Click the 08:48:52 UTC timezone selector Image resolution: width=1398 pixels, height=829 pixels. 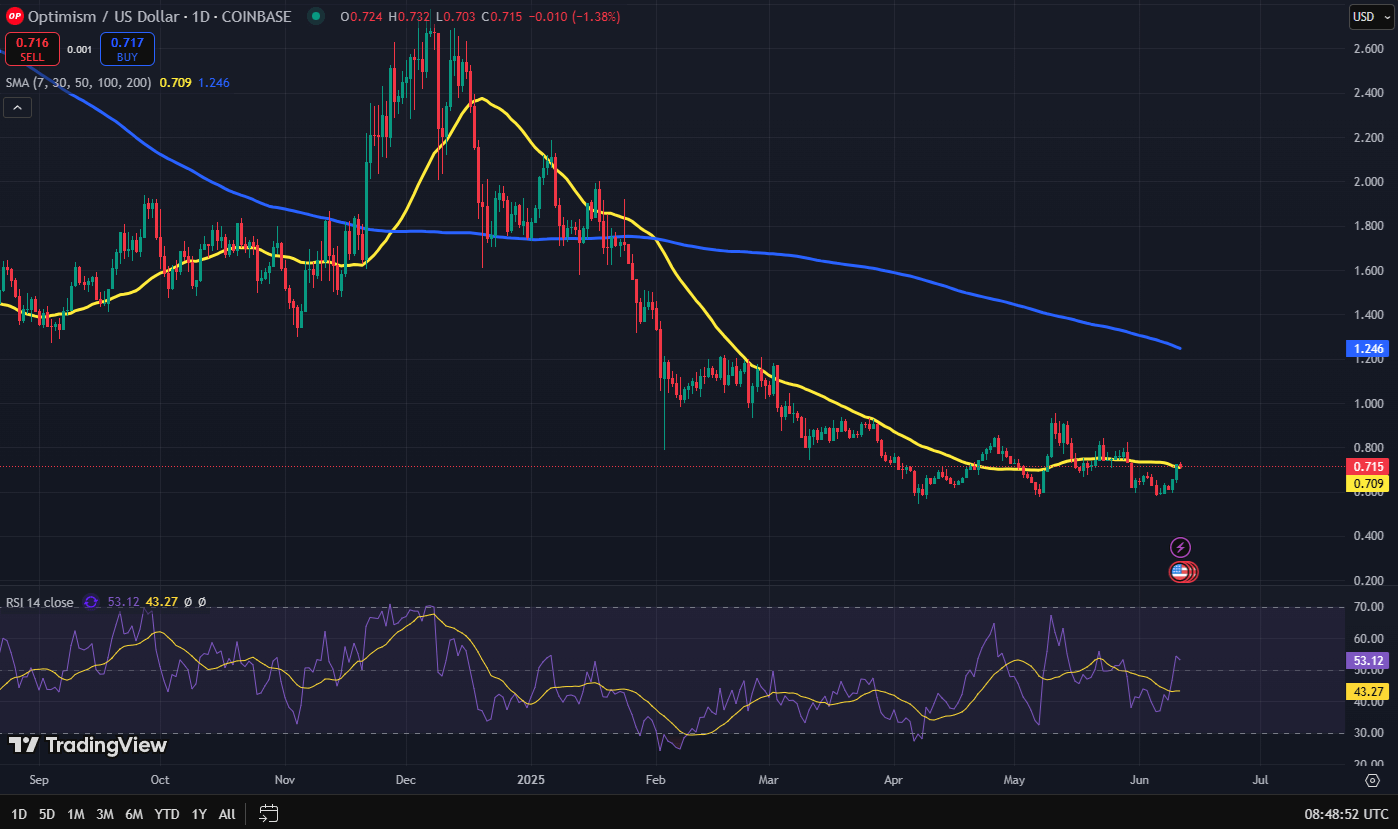click(1347, 814)
